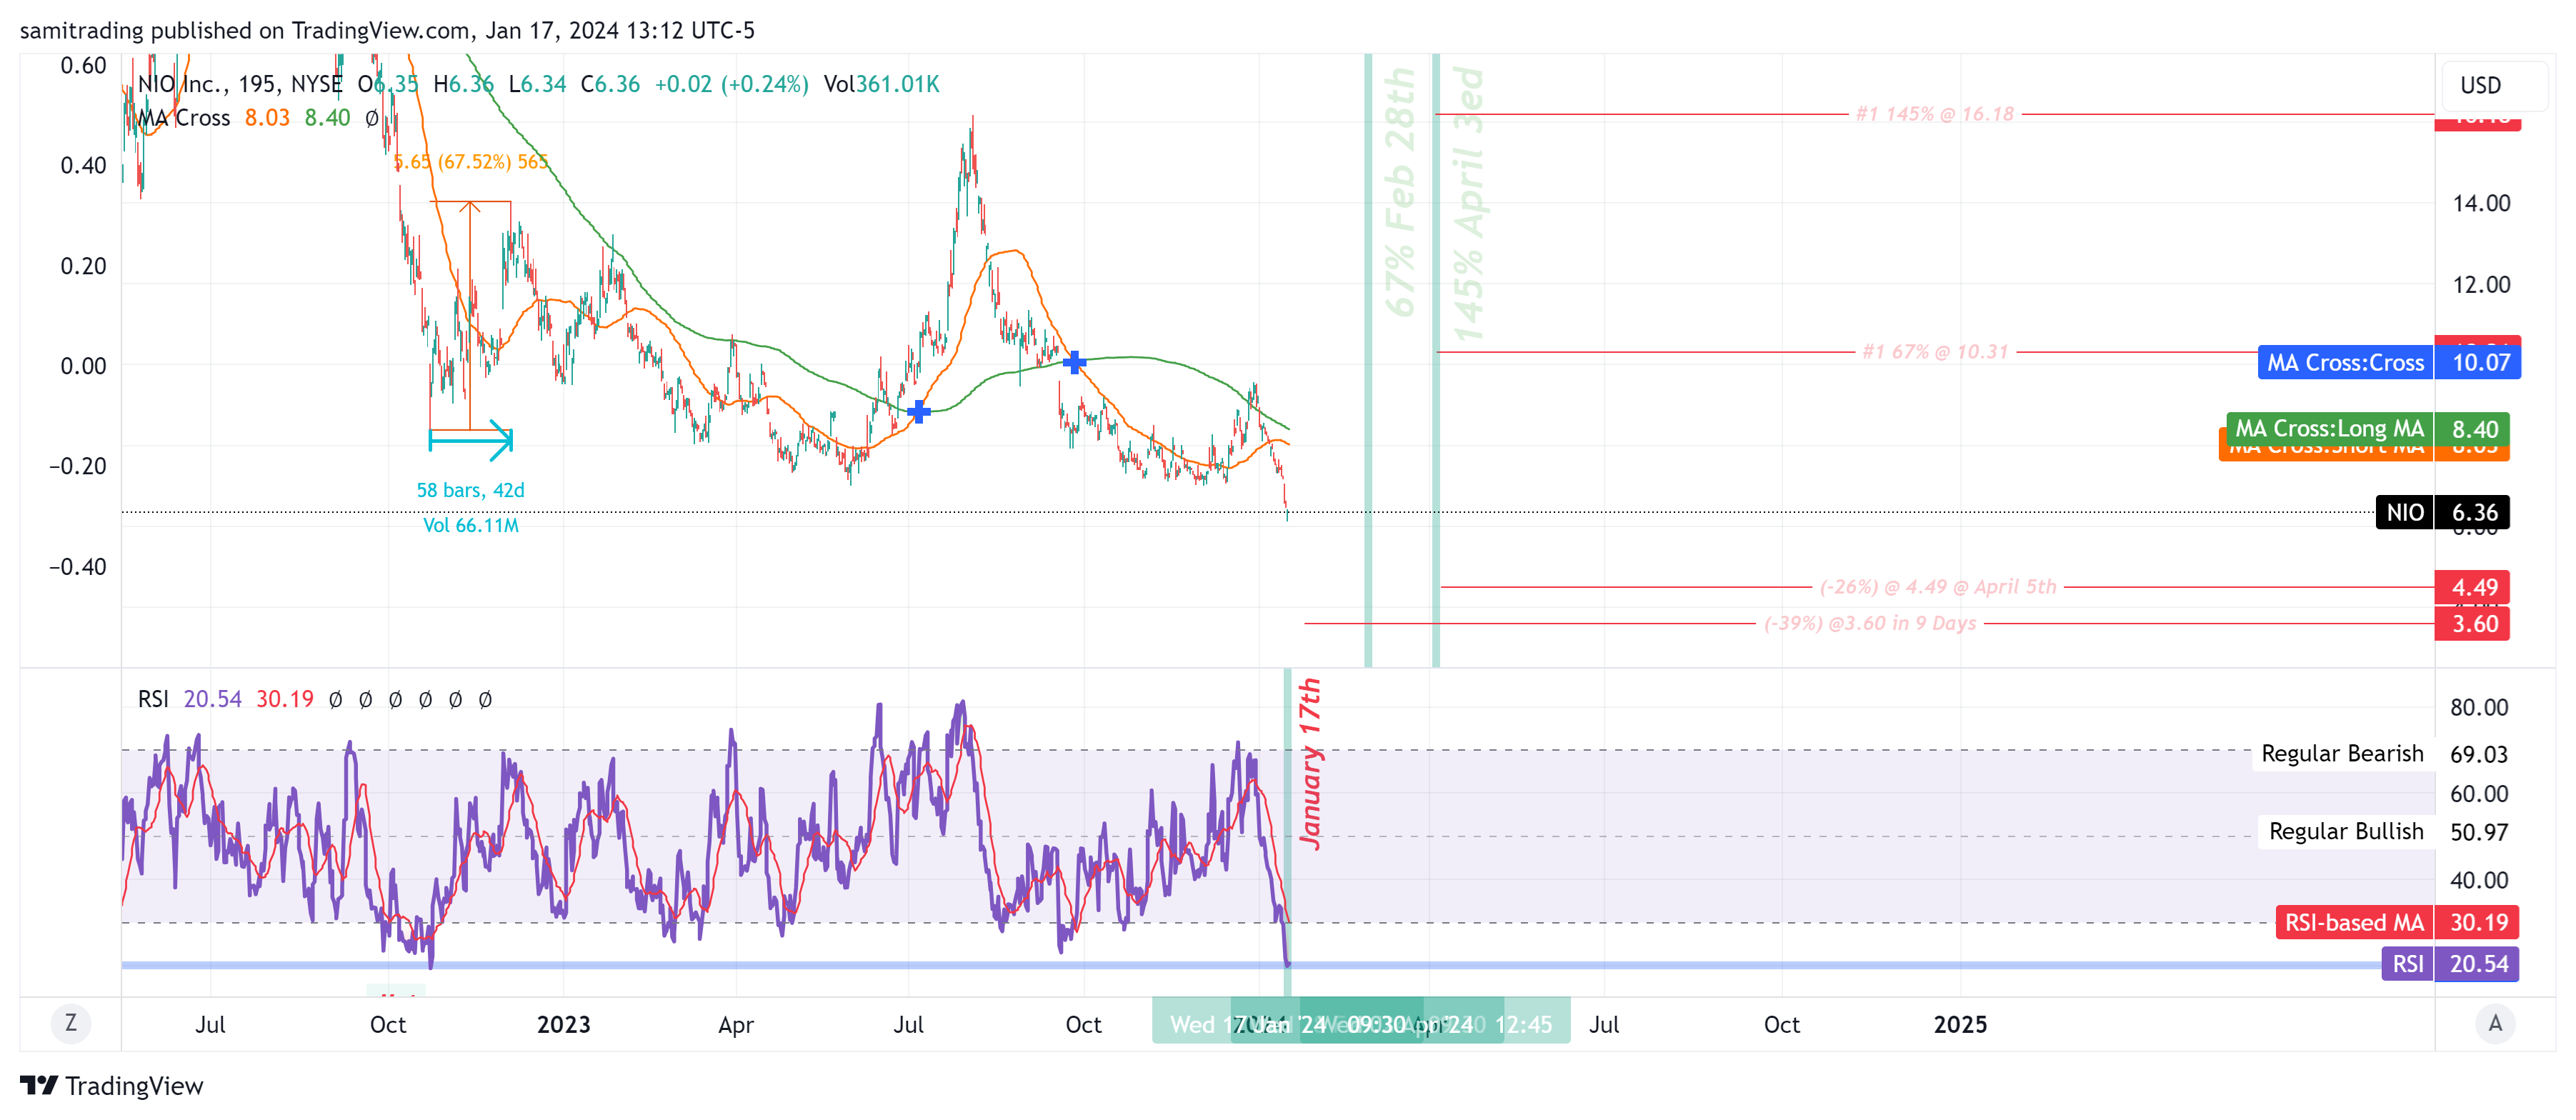Click the 'Regular Bearish' level label
Image resolution: width=2576 pixels, height=1120 pixels.
click(x=2342, y=753)
